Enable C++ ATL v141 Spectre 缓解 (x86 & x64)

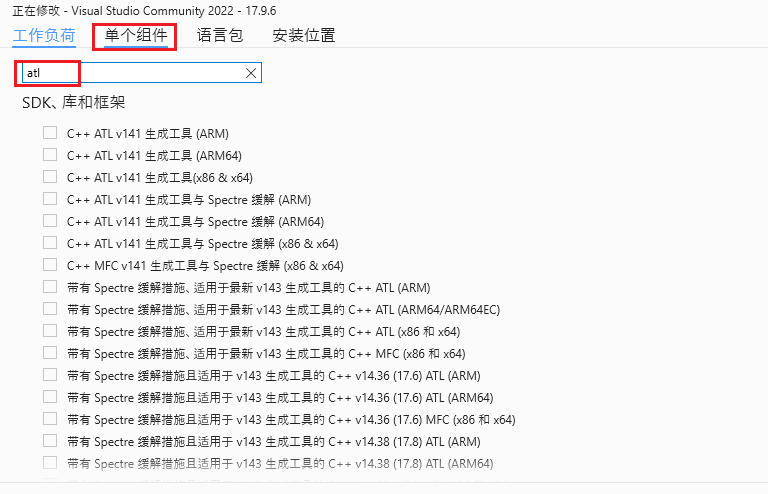pos(50,243)
